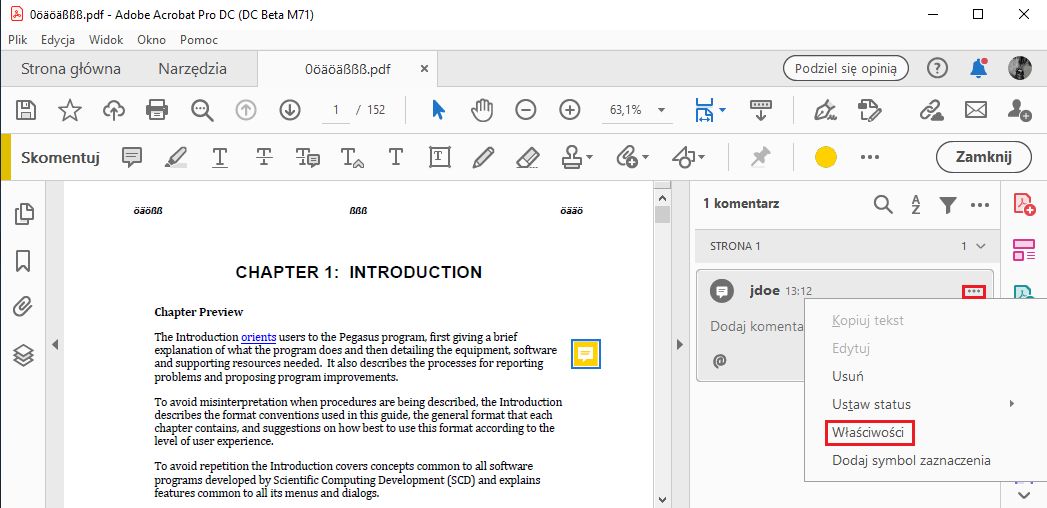
Task: Print the document via printer icon
Action: coord(157,110)
